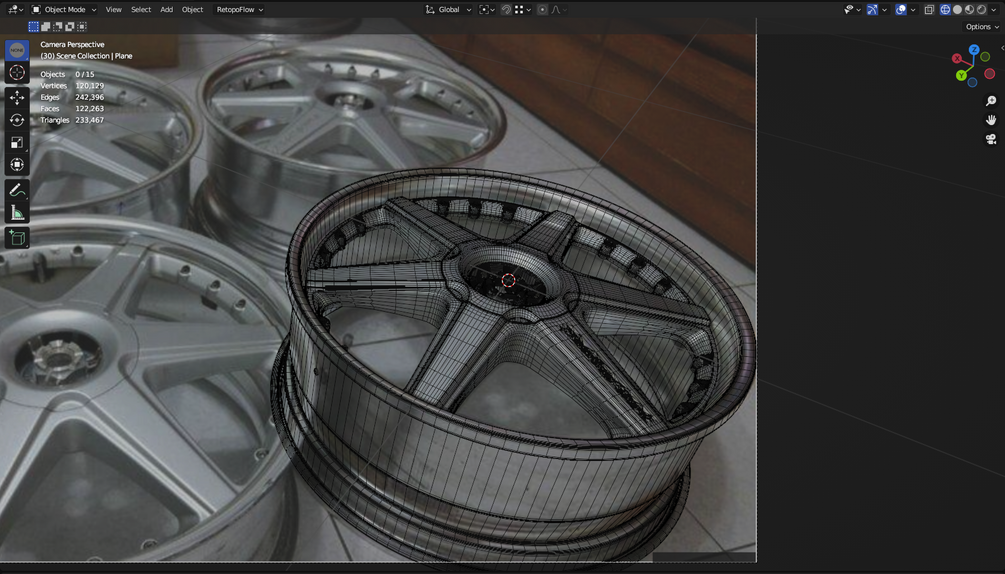1005x574 pixels.
Task: Click '(30) Scene Collection | Plane' text
Action: pyautogui.click(x=87, y=56)
